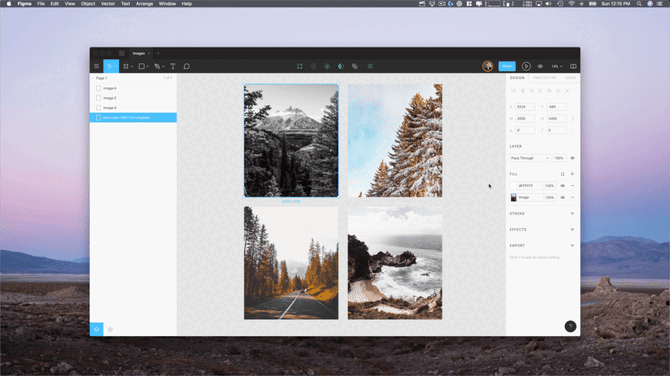The height and width of the screenshot is (376, 670).
Task: Click the Create Component icon
Action: tap(327, 66)
